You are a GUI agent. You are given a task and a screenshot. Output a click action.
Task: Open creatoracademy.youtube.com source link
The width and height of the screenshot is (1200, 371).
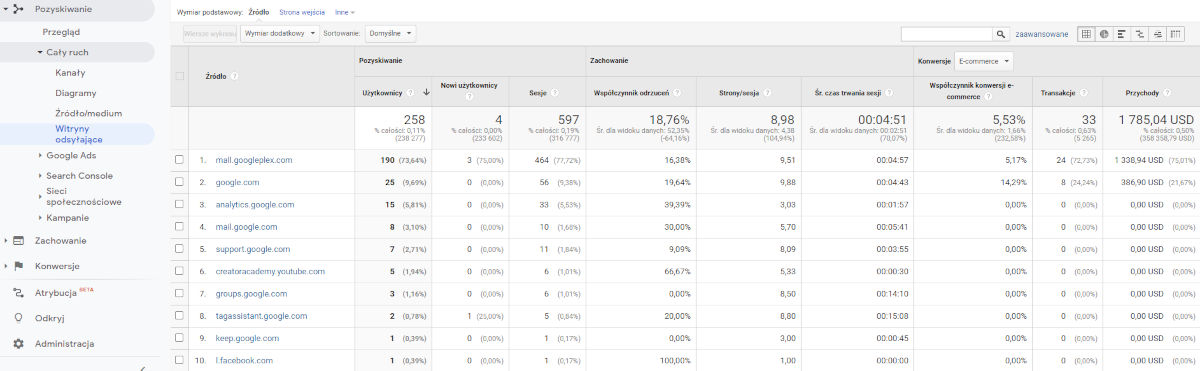270,271
